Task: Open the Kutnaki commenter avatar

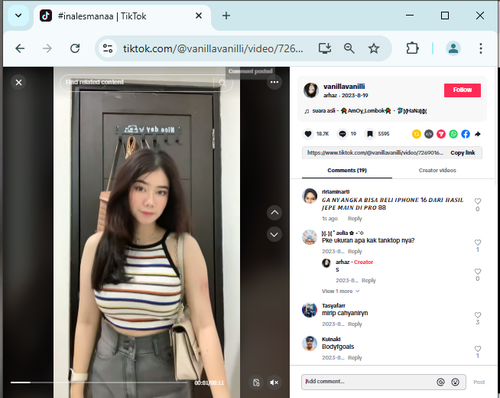Action: tap(310, 344)
